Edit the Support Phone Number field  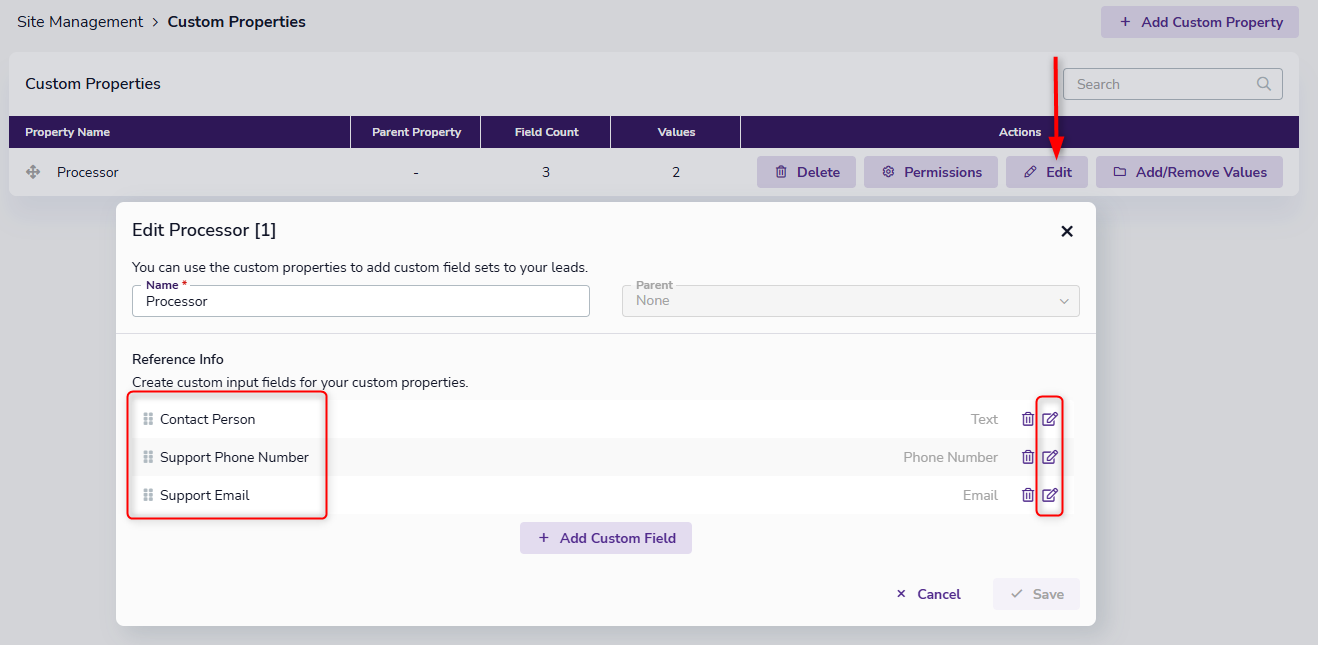(1049, 457)
